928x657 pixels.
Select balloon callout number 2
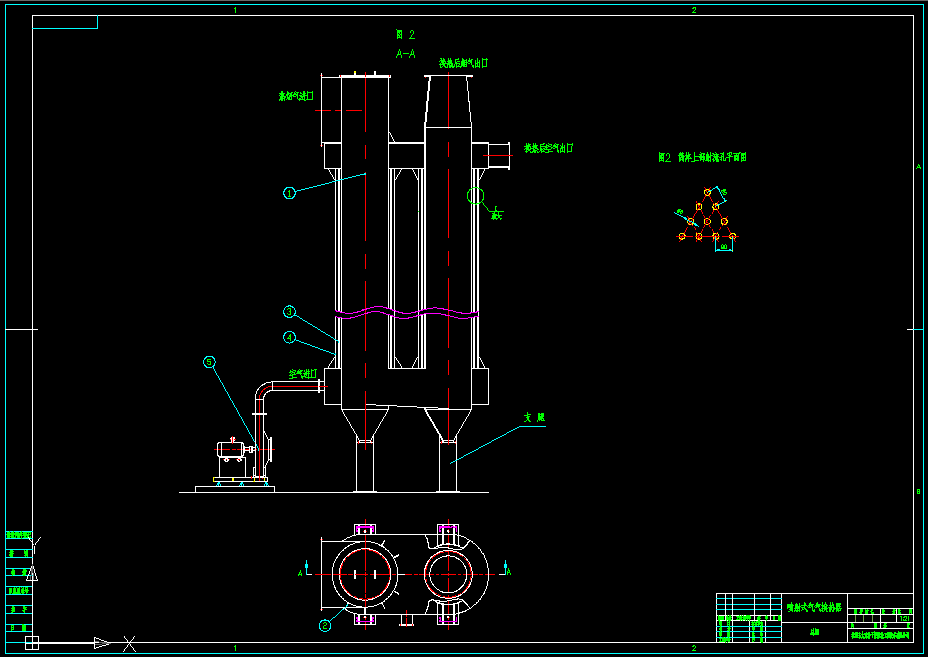(325, 626)
